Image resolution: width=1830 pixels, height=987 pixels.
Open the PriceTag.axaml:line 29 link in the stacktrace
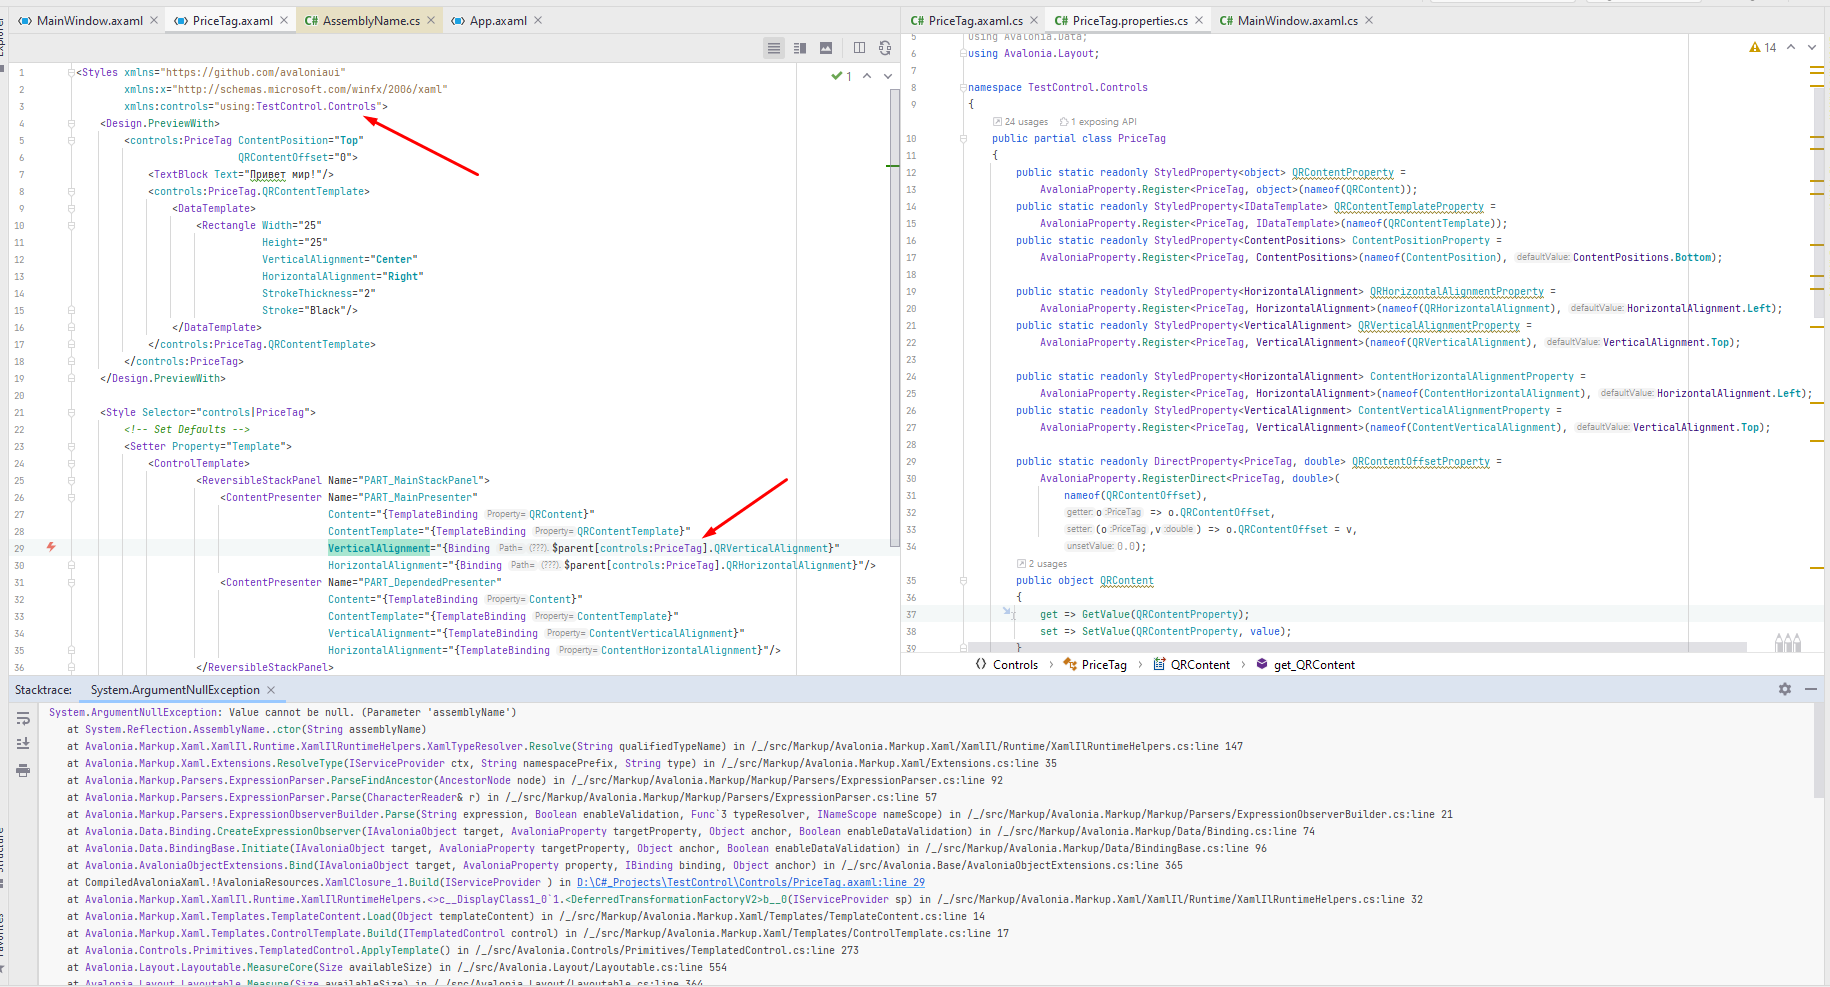pyautogui.click(x=750, y=882)
